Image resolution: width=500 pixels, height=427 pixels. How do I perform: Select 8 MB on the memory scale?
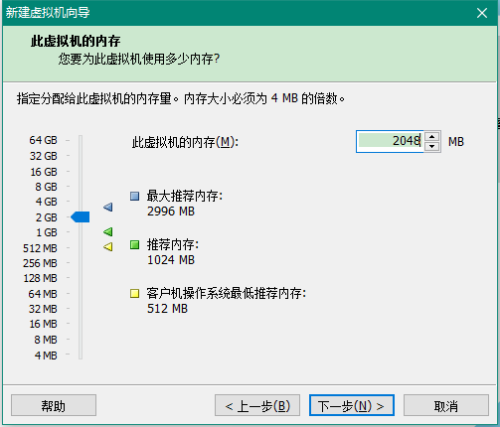[46, 340]
